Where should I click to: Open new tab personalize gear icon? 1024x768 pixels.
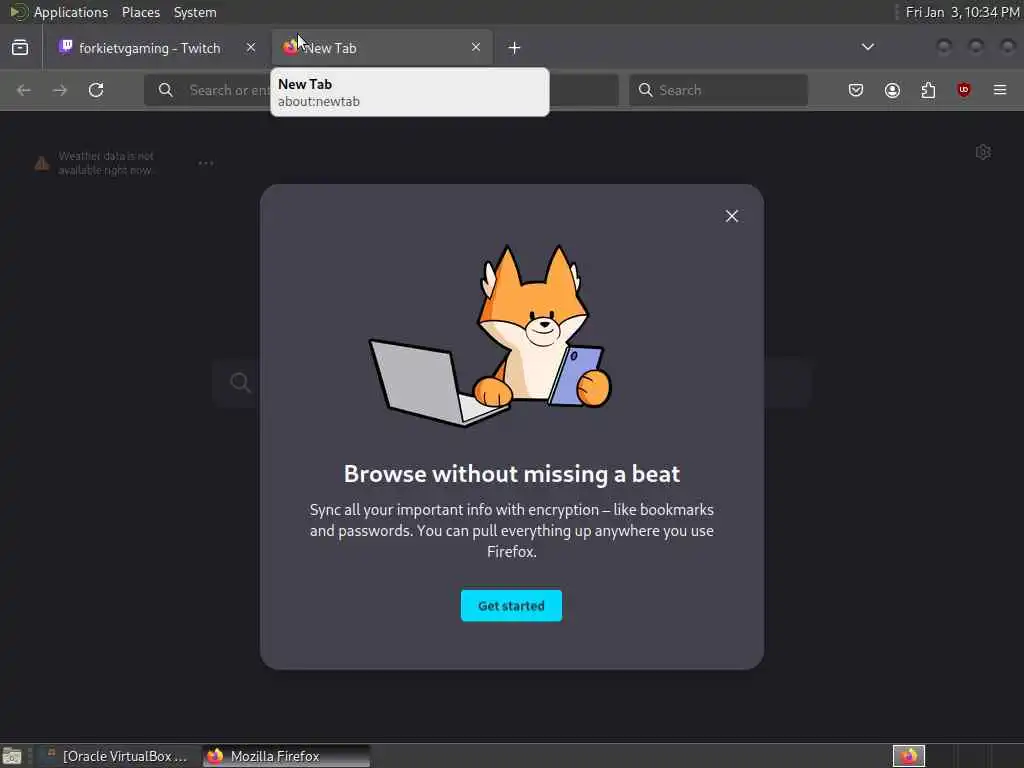click(983, 152)
